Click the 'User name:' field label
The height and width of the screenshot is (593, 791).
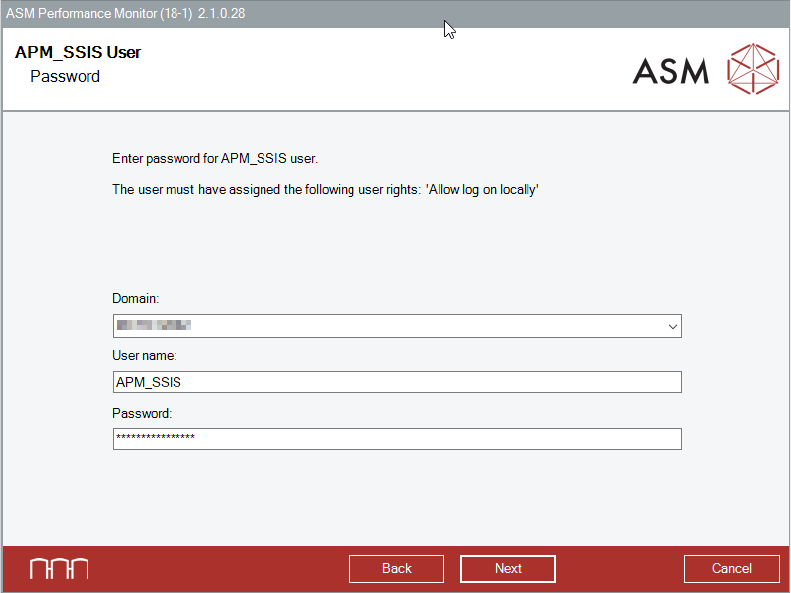[144, 355]
